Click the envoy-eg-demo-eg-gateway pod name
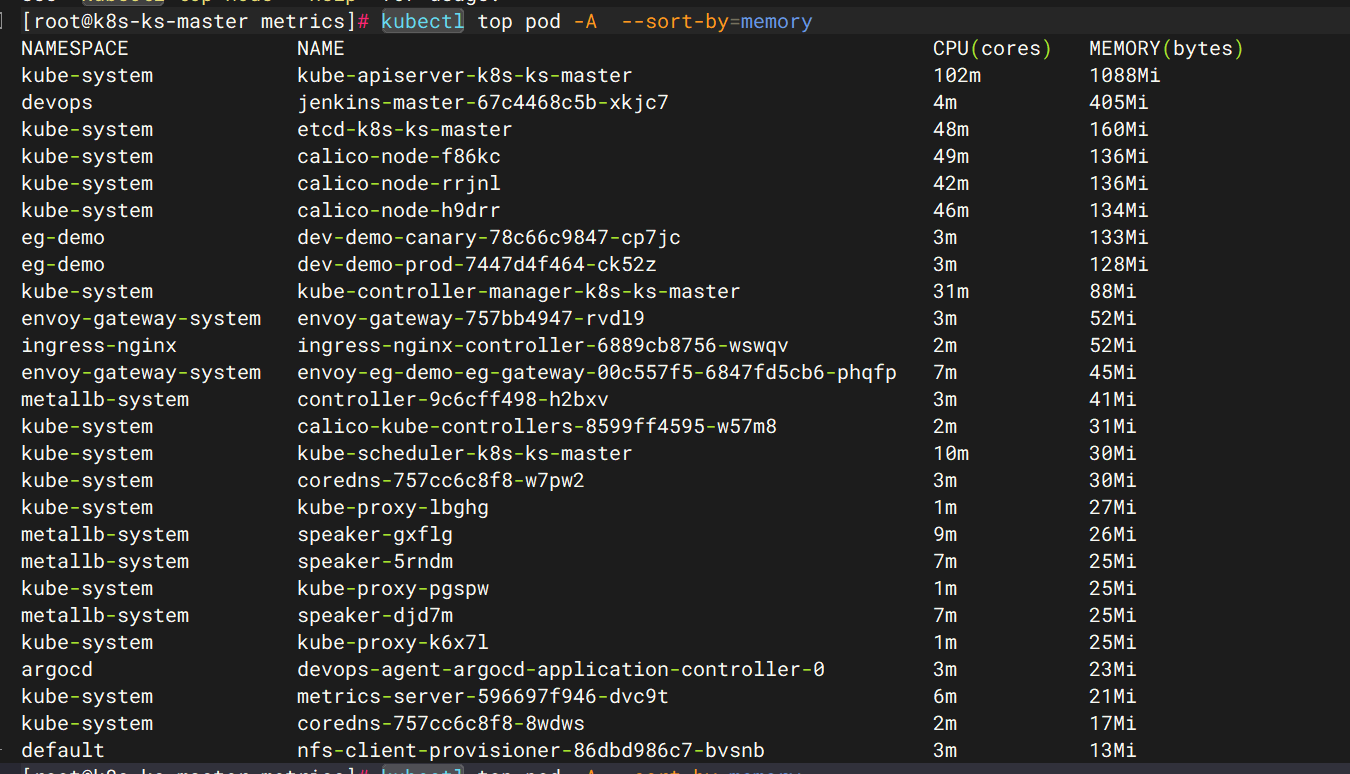 pyautogui.click(x=596, y=372)
